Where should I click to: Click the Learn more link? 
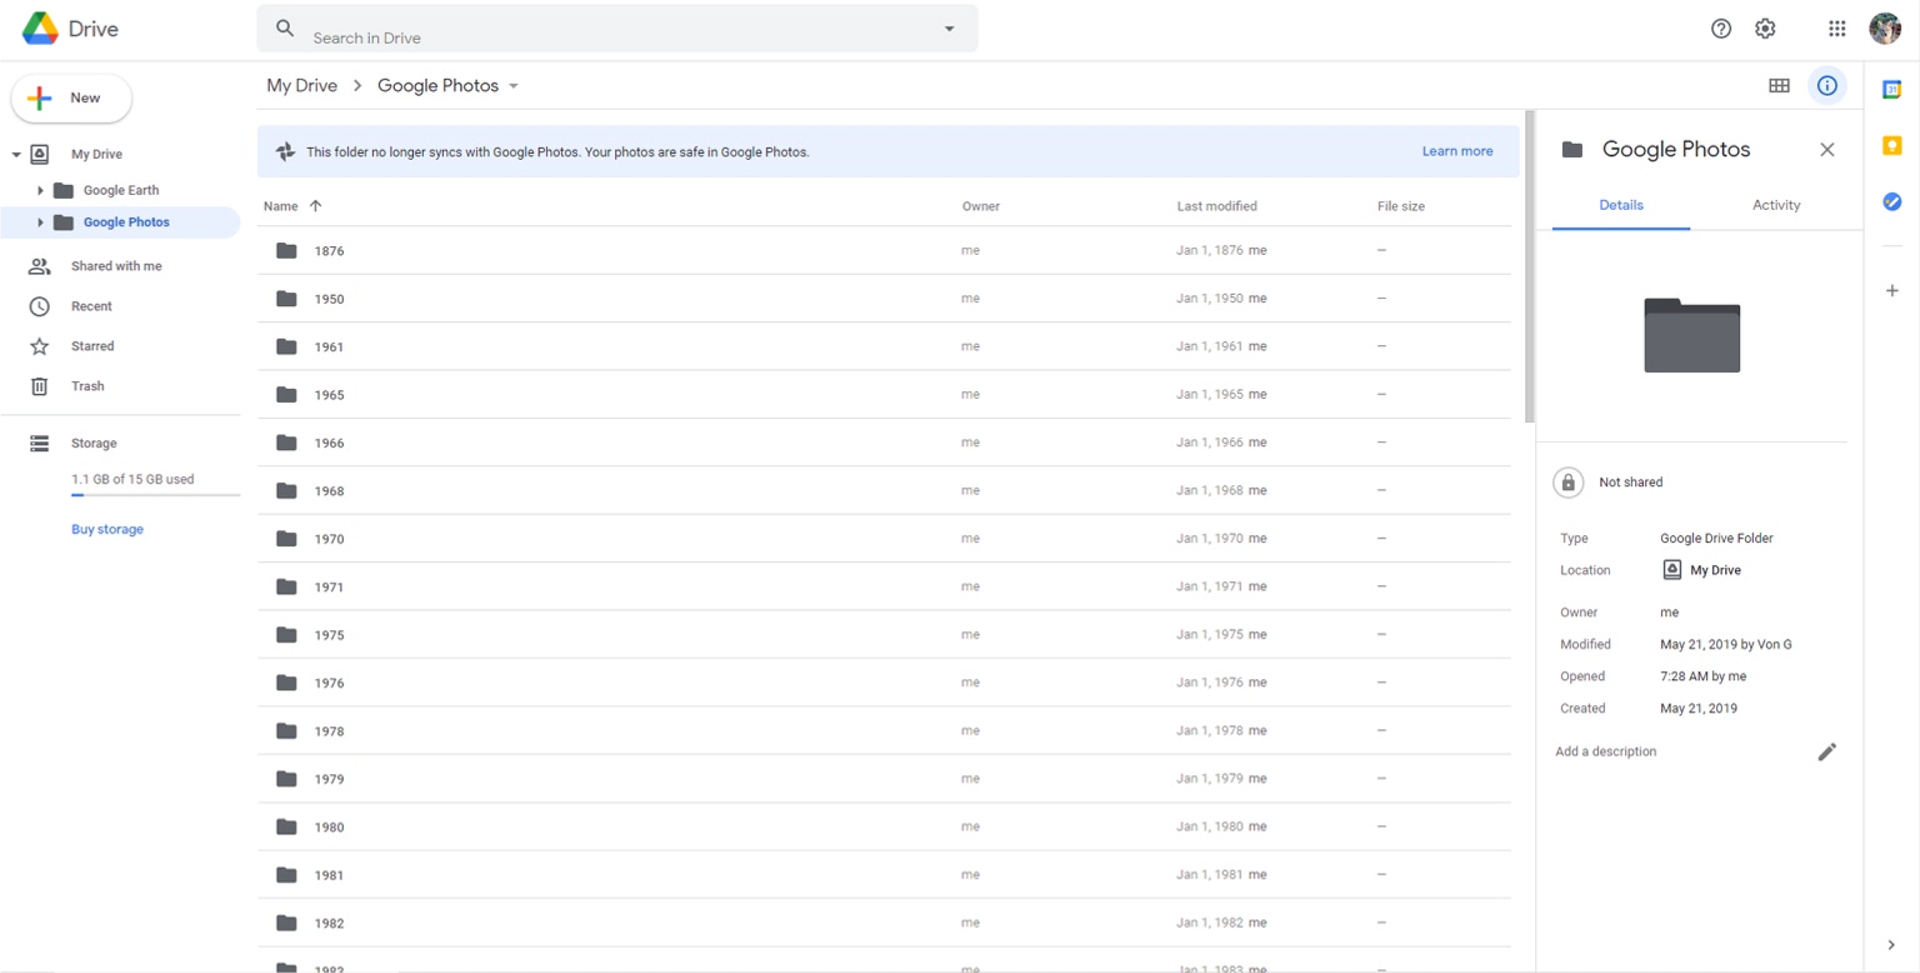tap(1457, 151)
